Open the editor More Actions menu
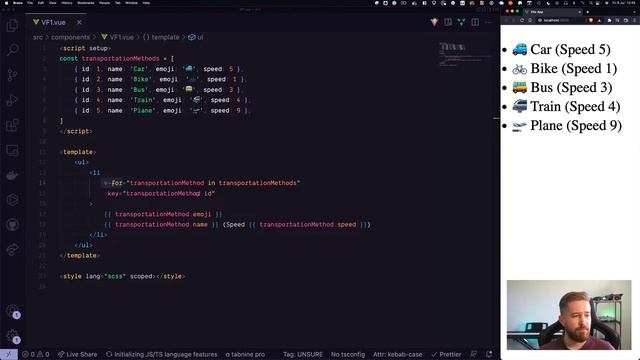 tap(489, 22)
